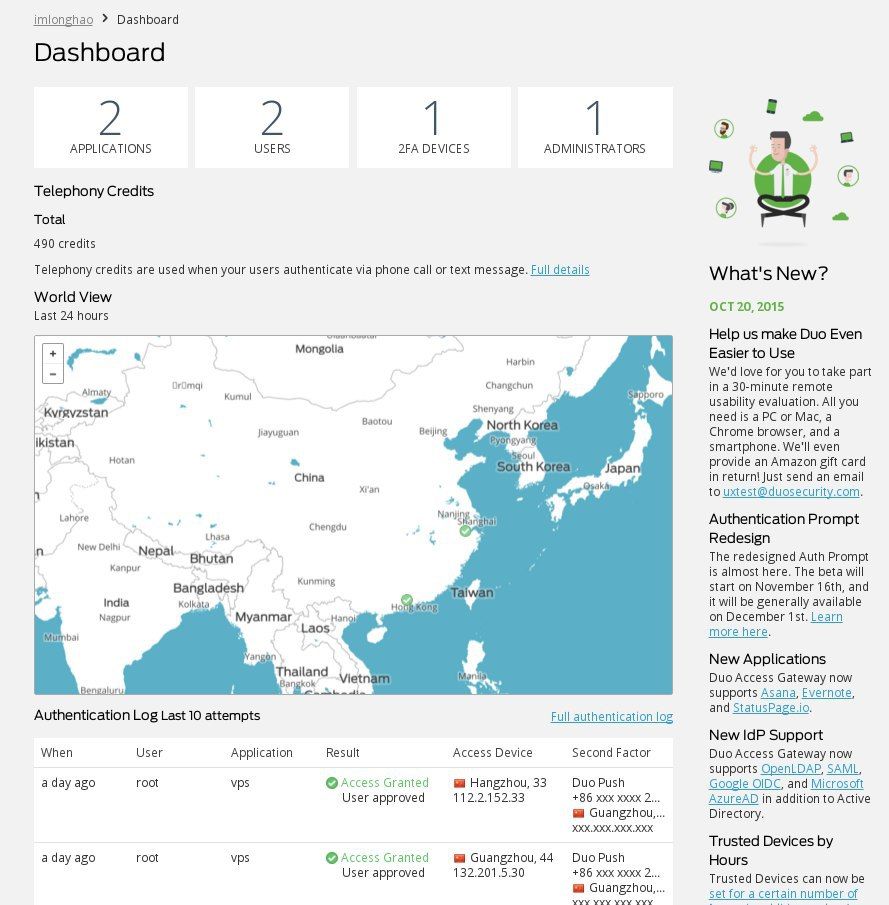Open the OpenLDAP support link

click(791, 769)
